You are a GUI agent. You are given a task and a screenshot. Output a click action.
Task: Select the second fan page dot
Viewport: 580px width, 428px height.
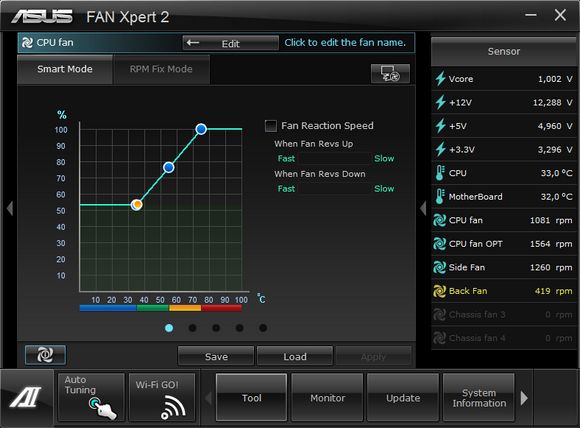click(192, 328)
